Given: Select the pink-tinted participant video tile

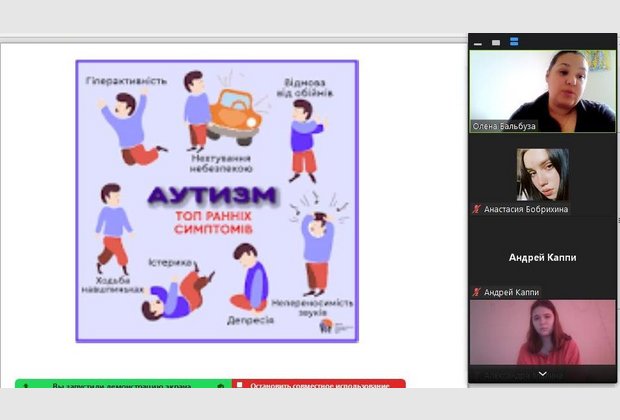Looking at the screenshot, I should pyautogui.click(x=542, y=332).
